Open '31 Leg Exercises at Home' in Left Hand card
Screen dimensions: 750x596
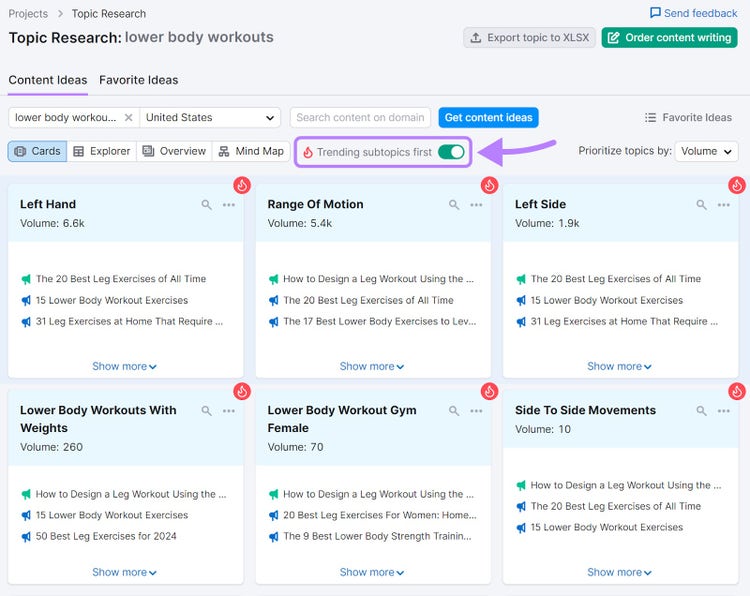pos(129,321)
